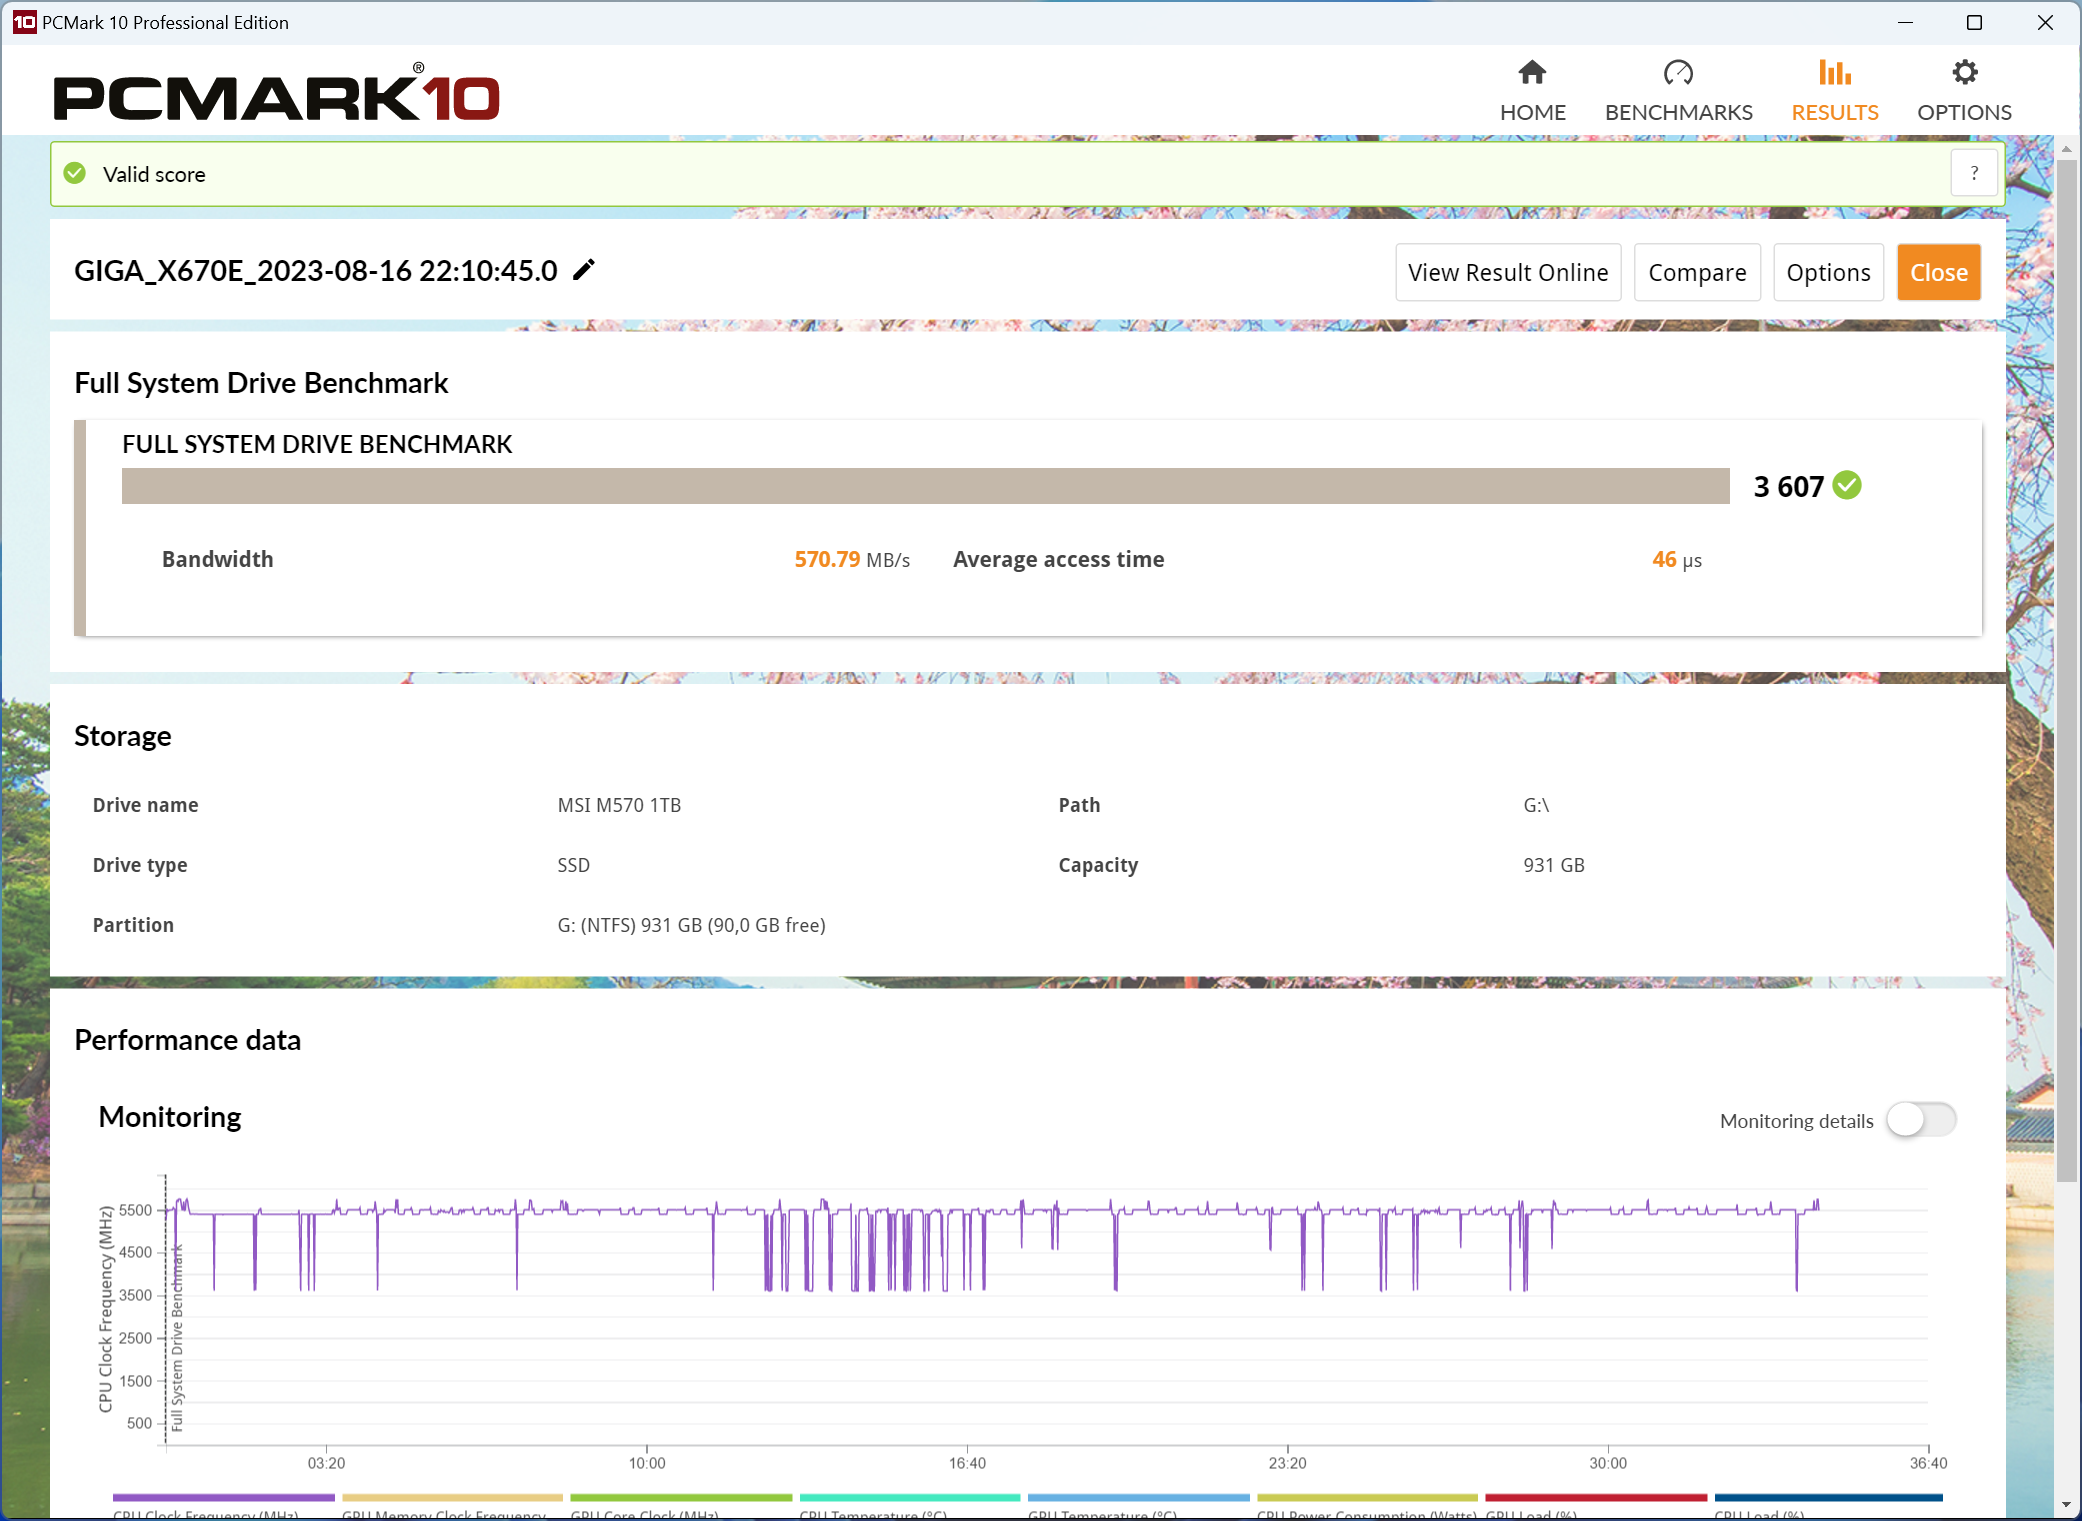The image size is (2082, 1521).
Task: Click the 16:40 marker on chart timeline
Action: pos(967,1462)
